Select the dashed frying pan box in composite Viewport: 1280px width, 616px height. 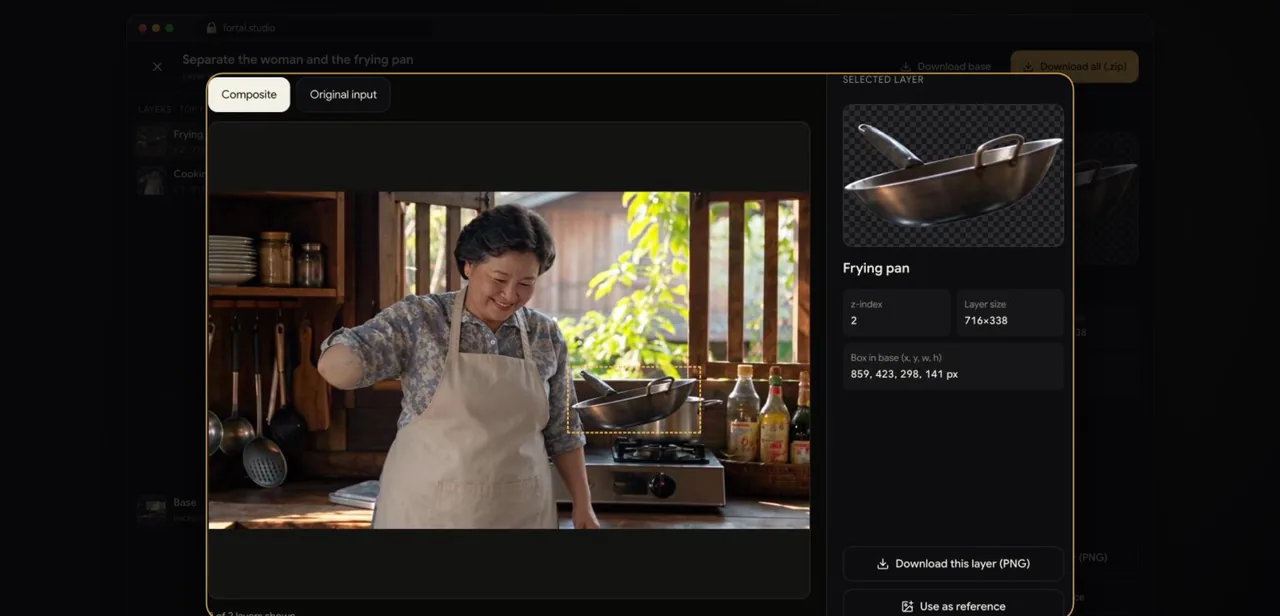point(634,400)
